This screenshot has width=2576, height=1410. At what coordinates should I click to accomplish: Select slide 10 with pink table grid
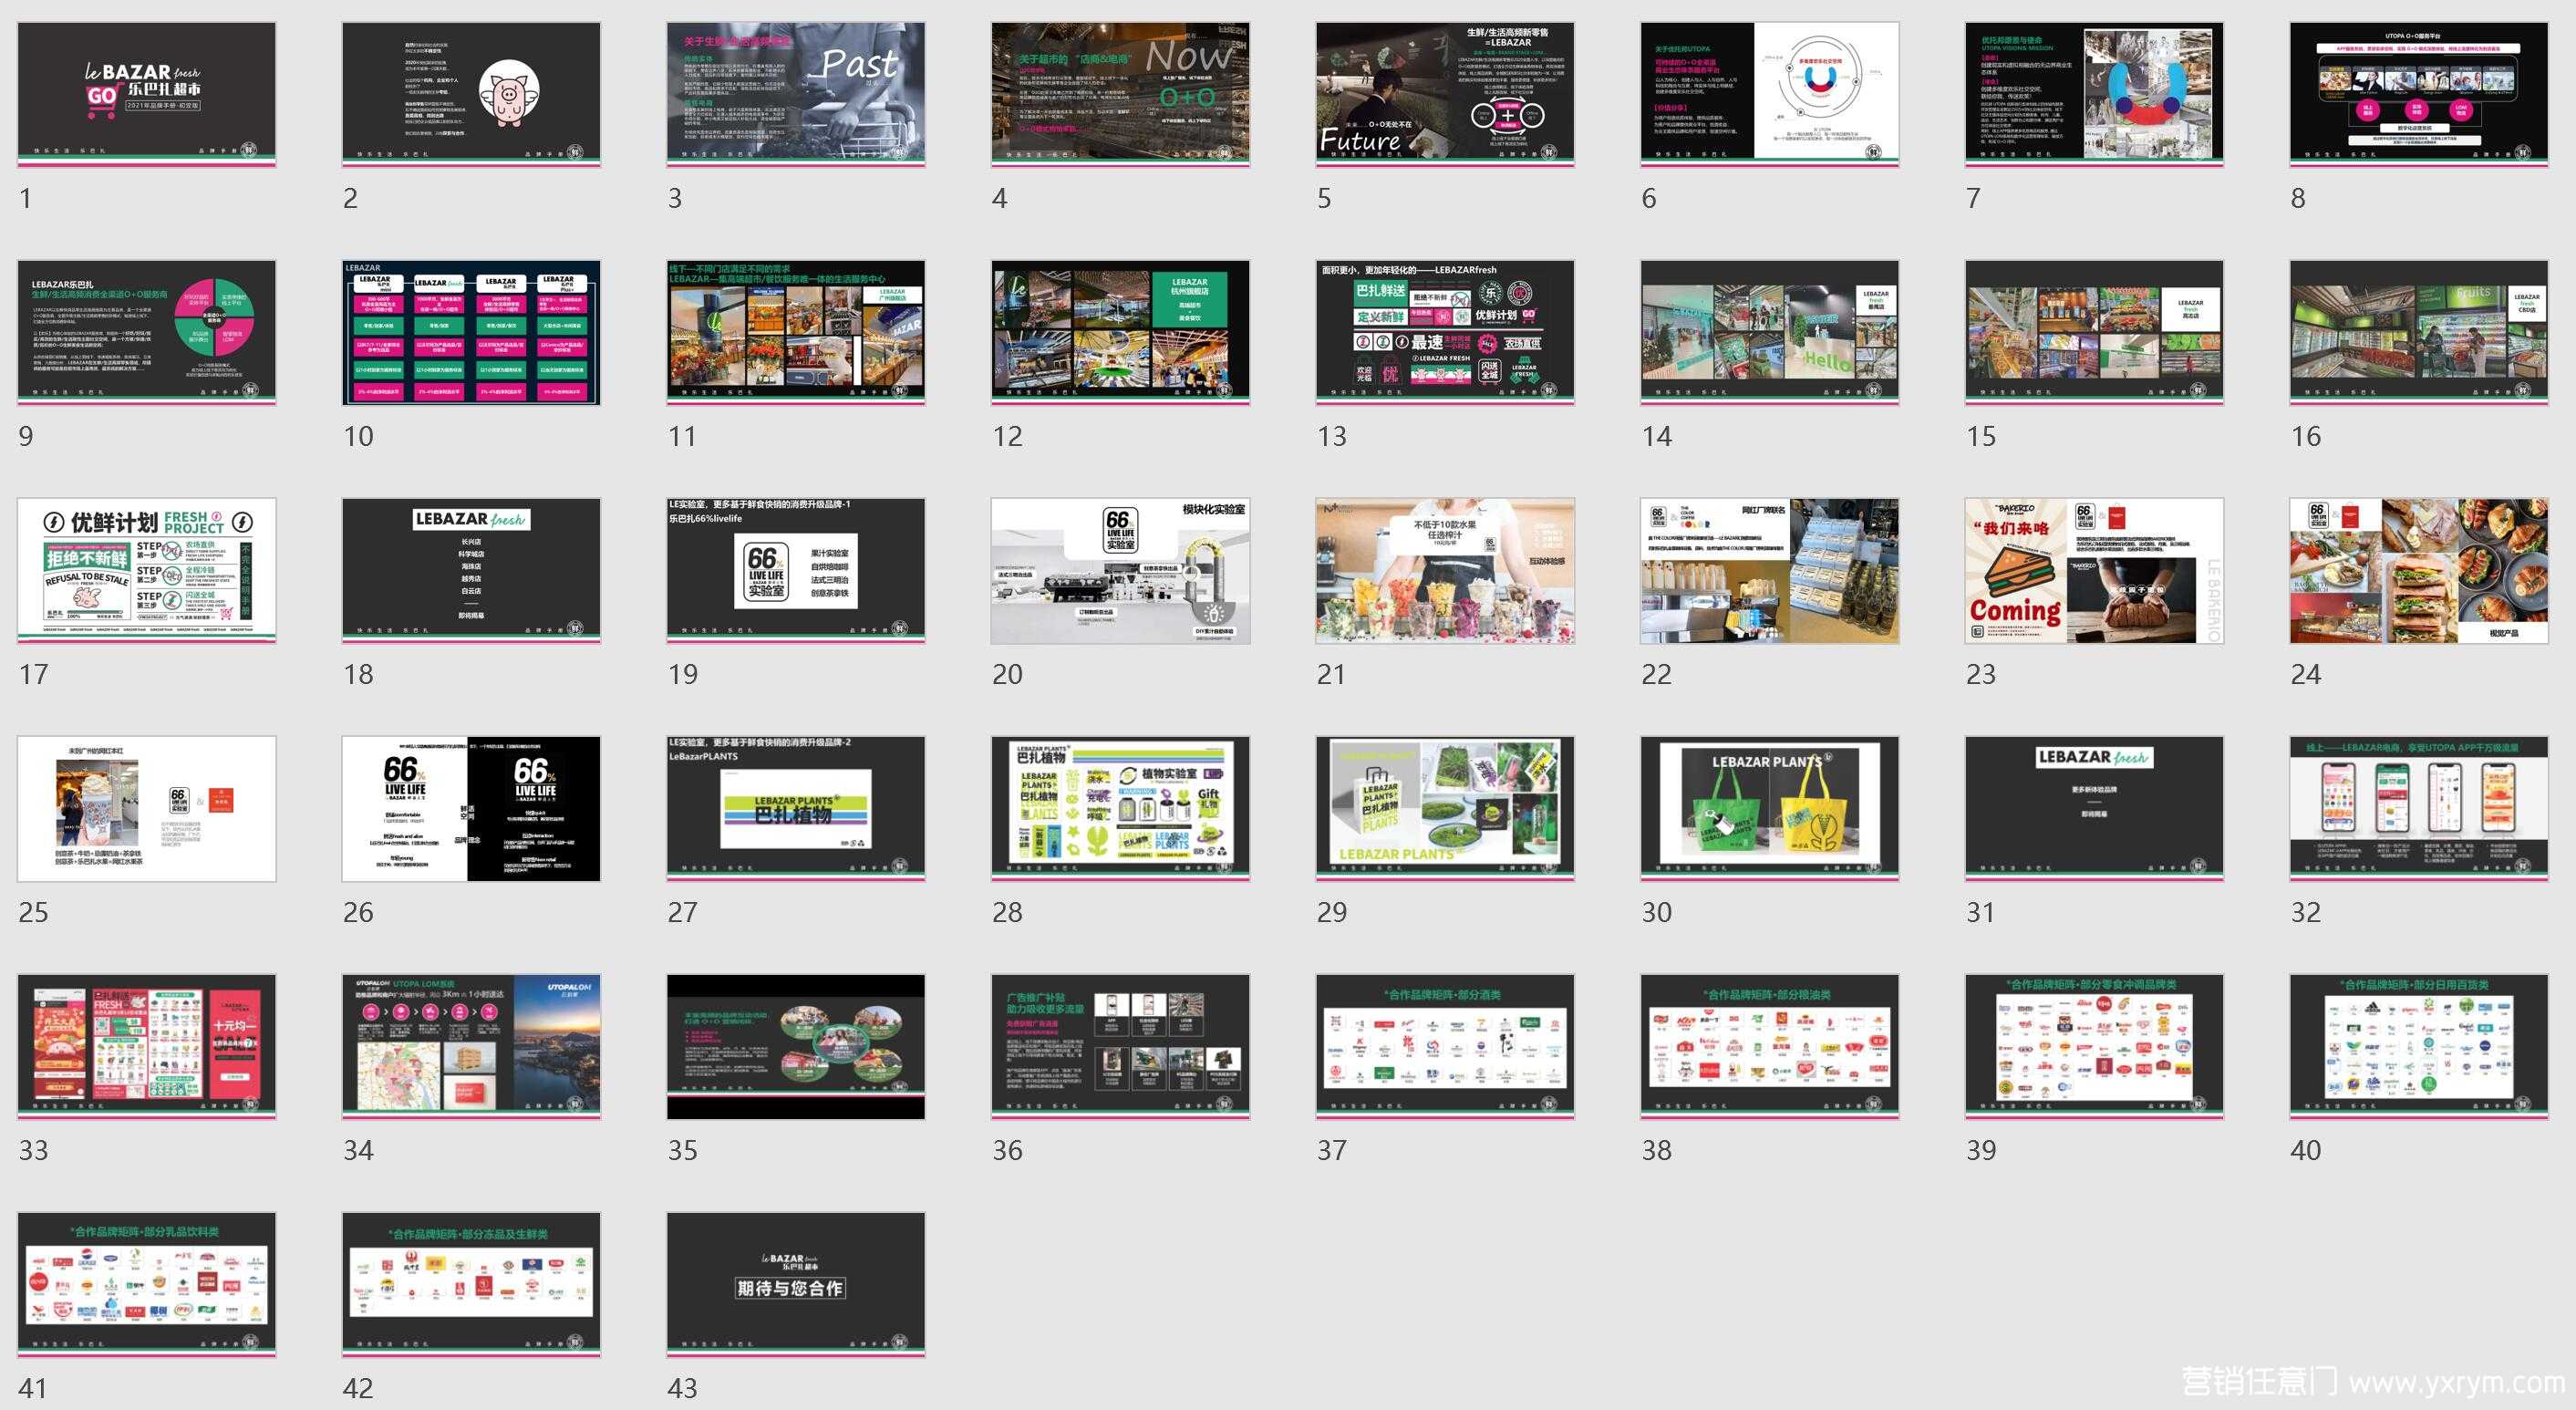click(471, 332)
